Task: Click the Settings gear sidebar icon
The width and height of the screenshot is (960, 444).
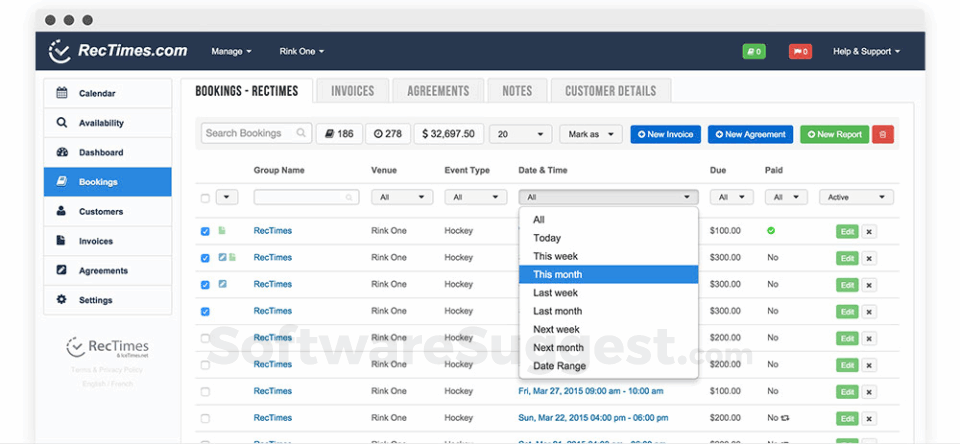Action: 61,299
